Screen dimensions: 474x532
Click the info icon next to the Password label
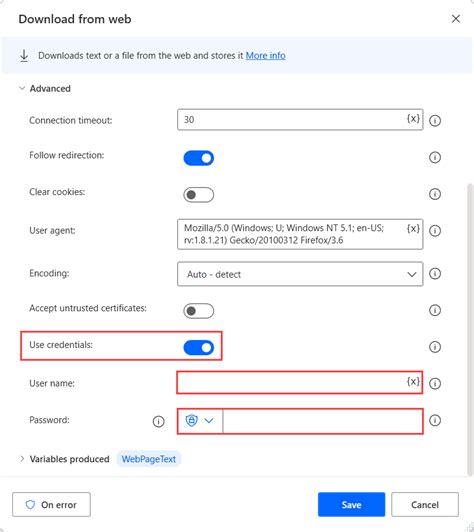point(158,421)
